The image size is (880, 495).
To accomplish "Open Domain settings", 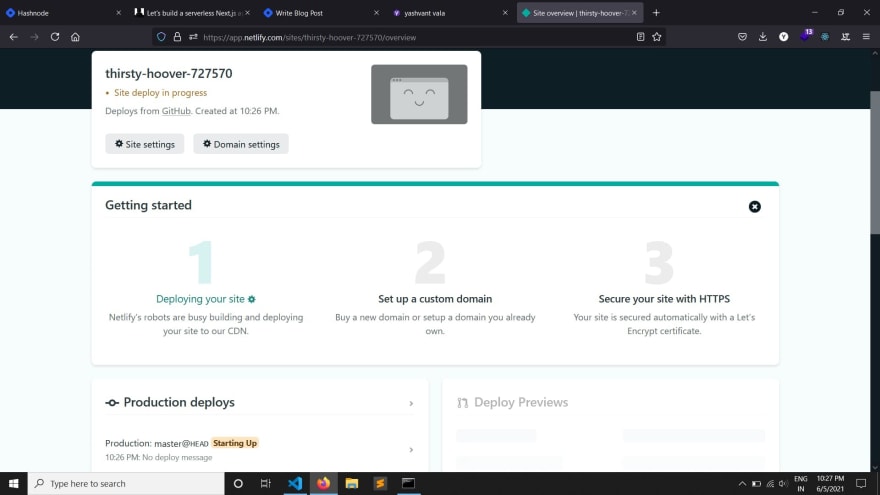I will 241,144.
